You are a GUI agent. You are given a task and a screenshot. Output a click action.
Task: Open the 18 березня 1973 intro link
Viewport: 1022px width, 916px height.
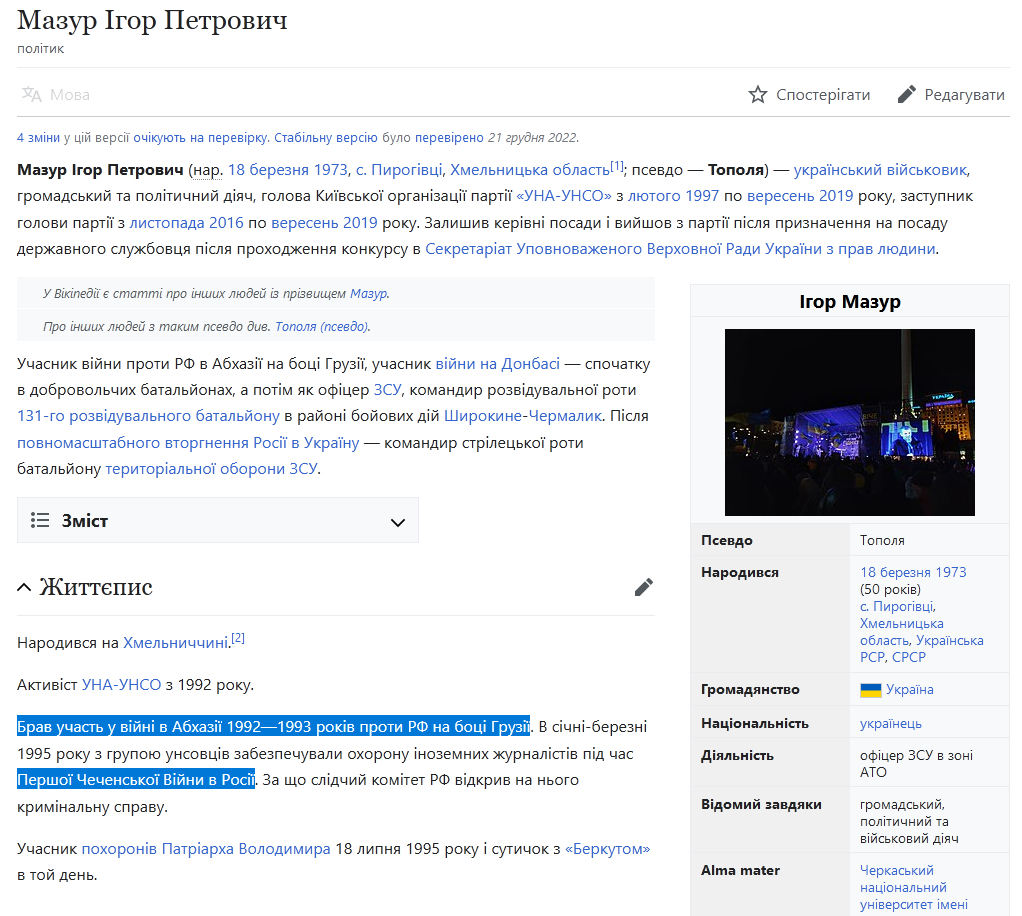287,170
